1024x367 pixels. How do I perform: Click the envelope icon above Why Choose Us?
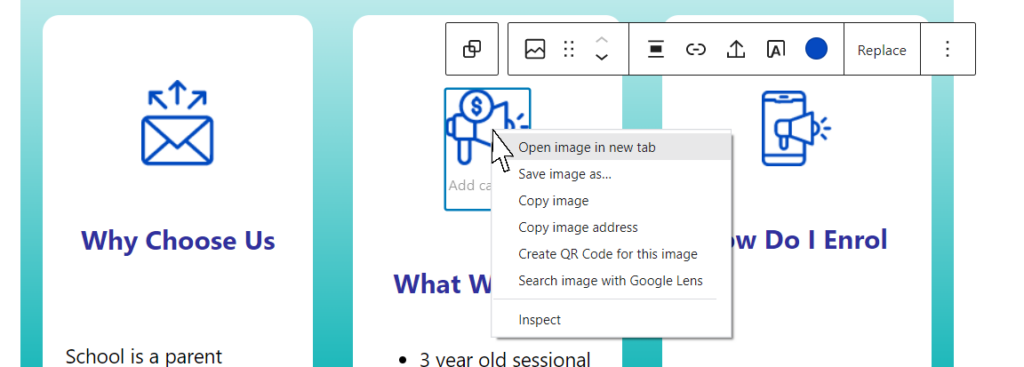[x=178, y=123]
